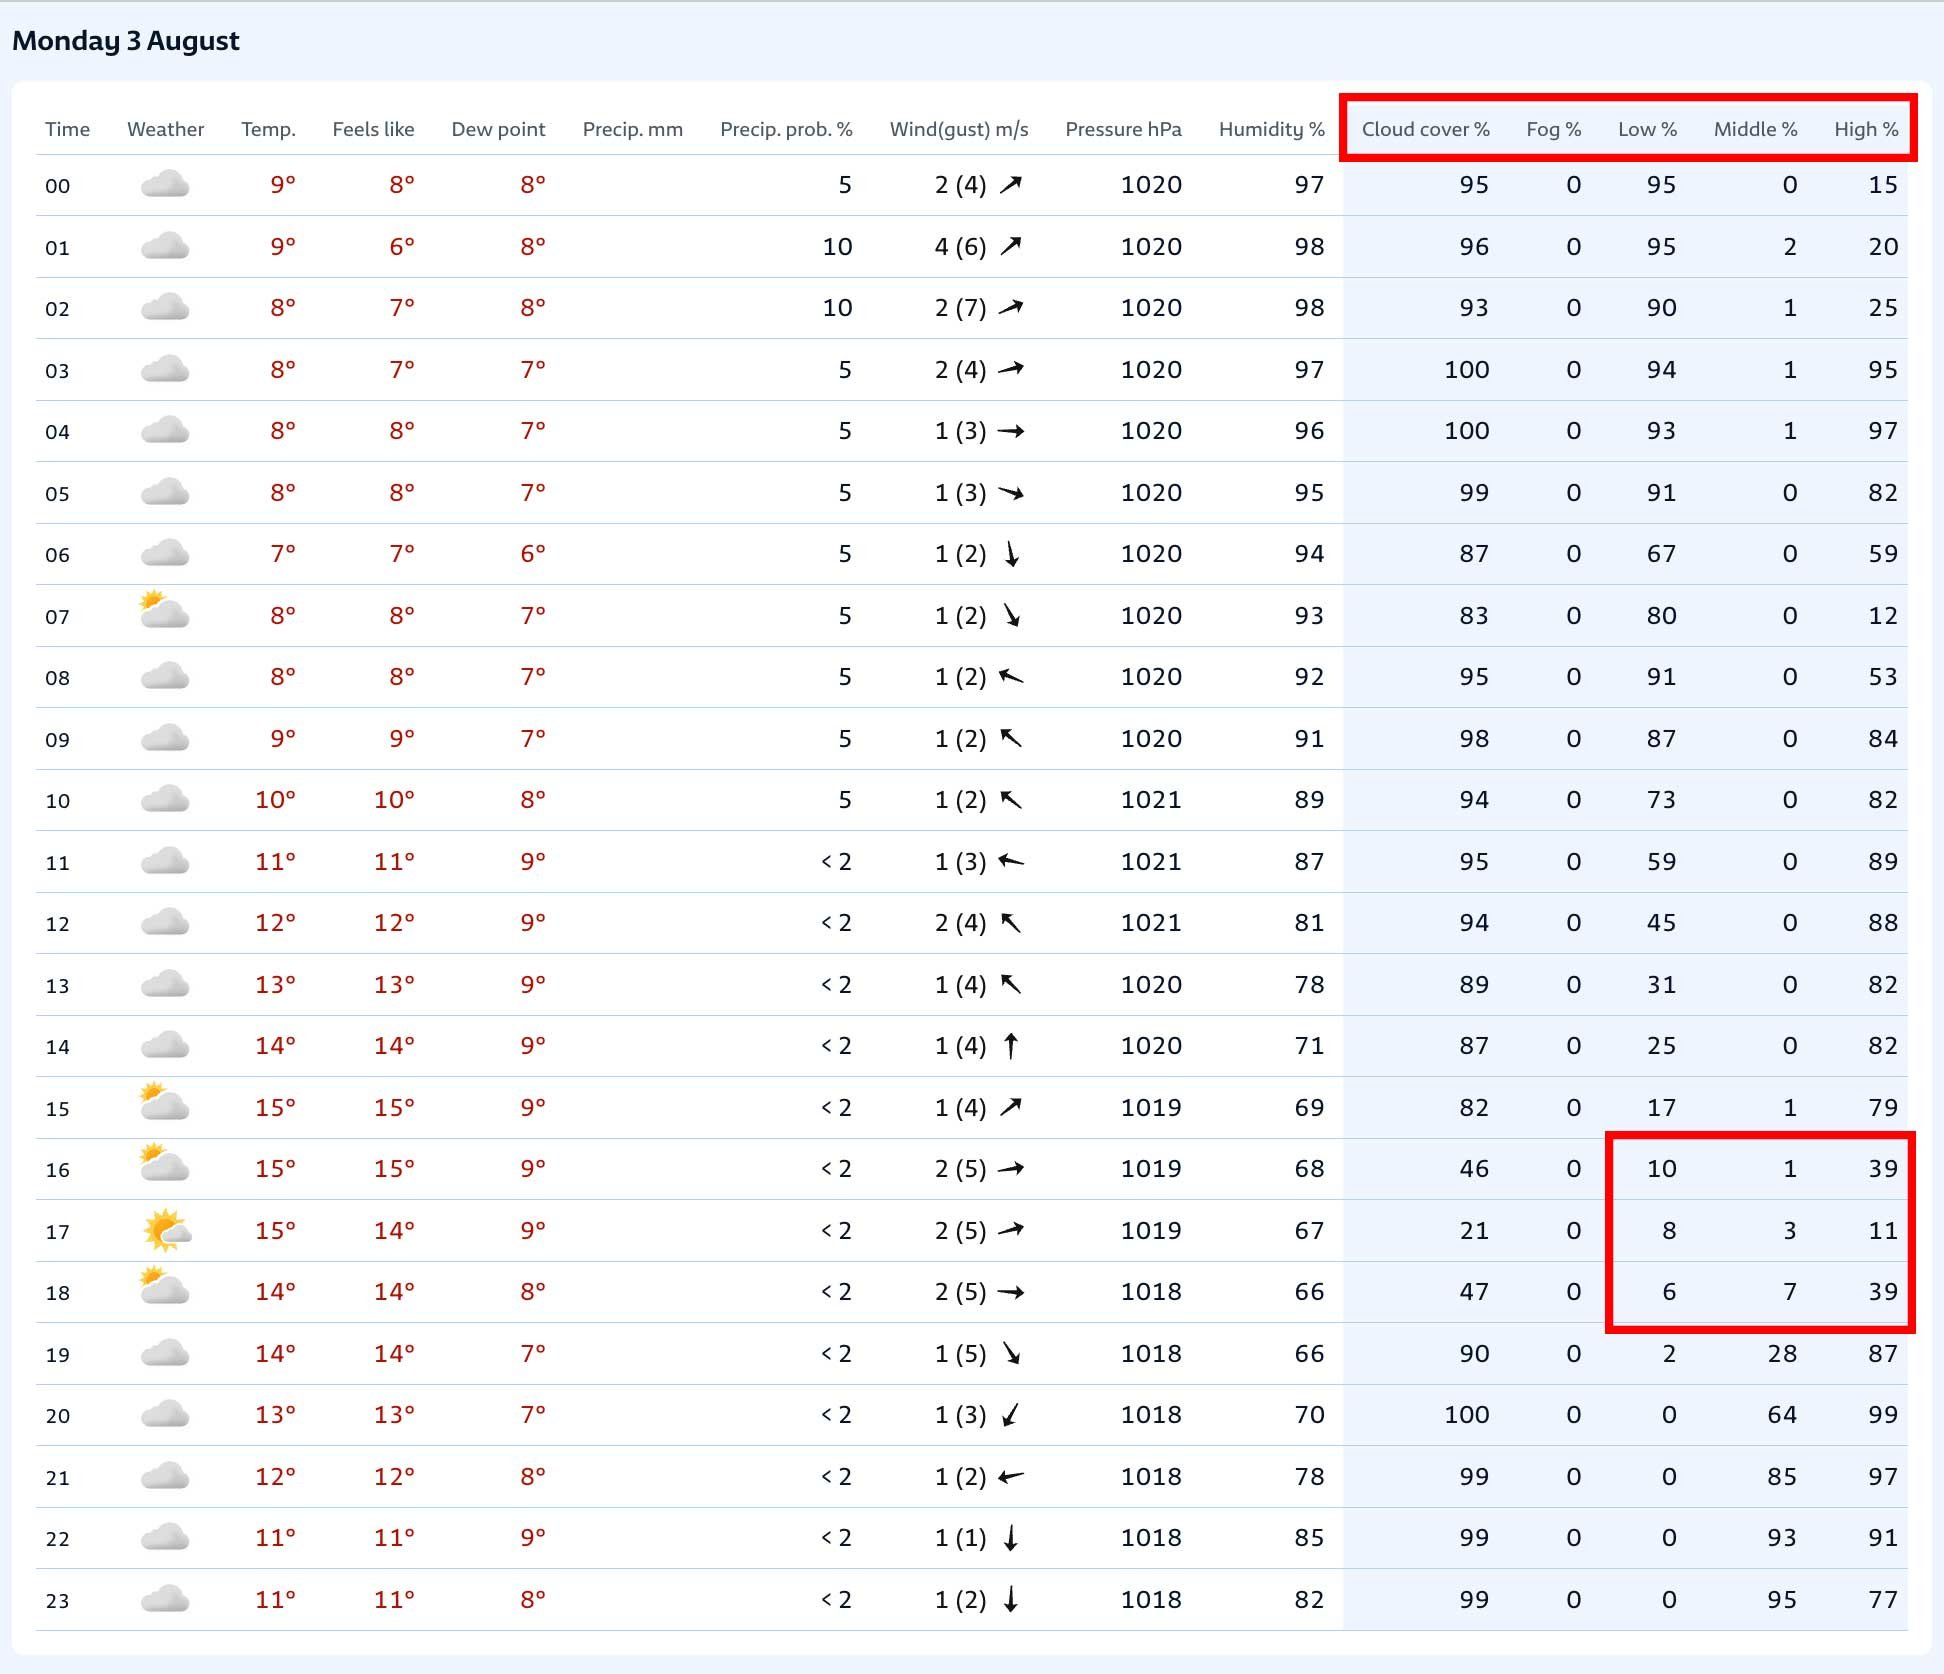Click wind direction arrow in hour 13 row
Viewport: 1944px width, 1674px height.
(x=1011, y=985)
